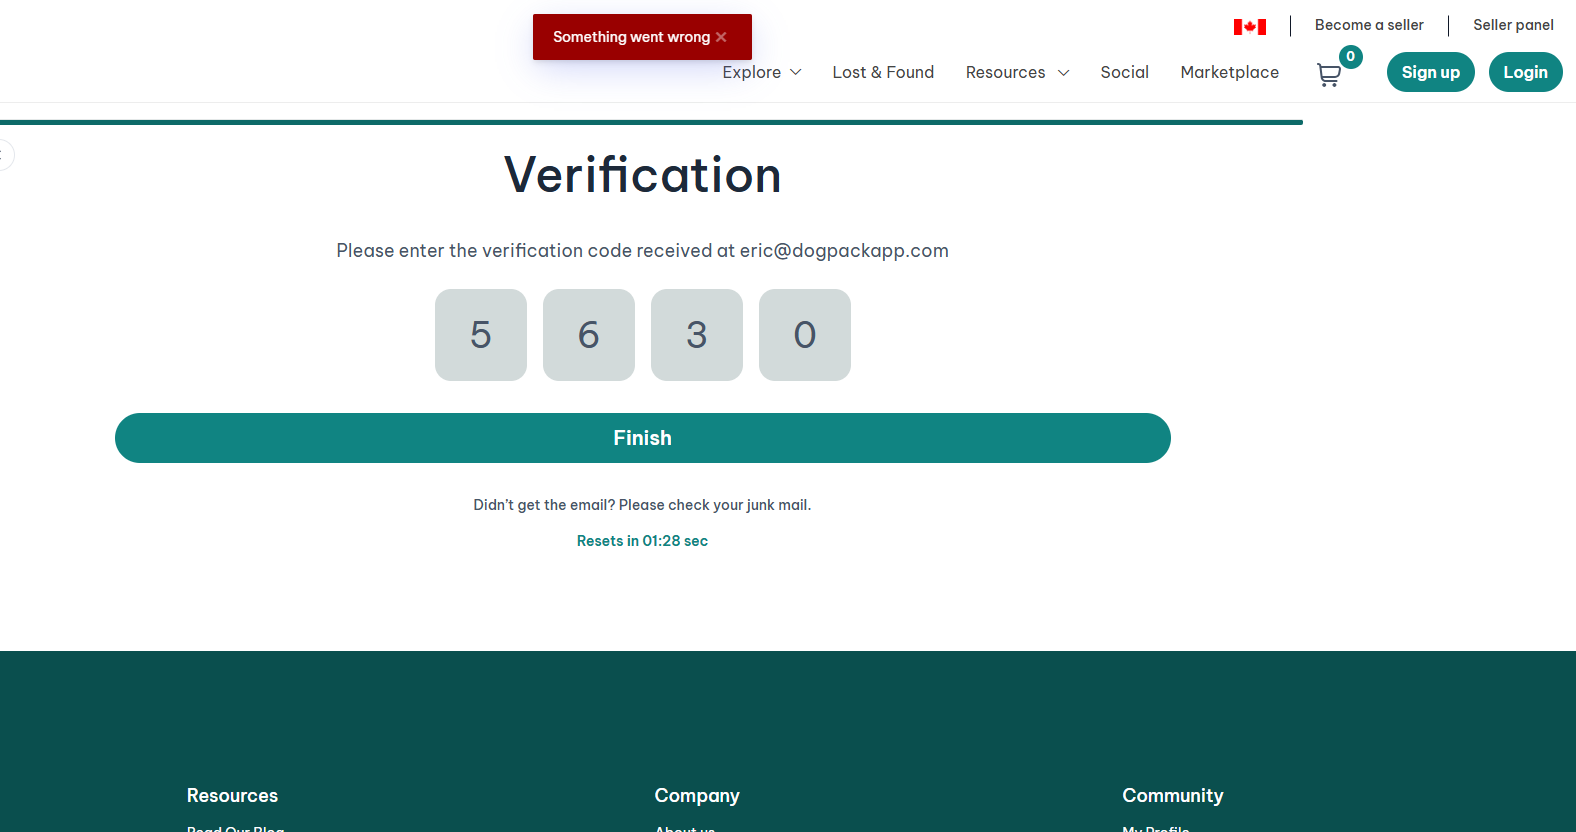Expand the Explore dropdown menu
Image resolution: width=1576 pixels, height=832 pixels.
point(761,72)
